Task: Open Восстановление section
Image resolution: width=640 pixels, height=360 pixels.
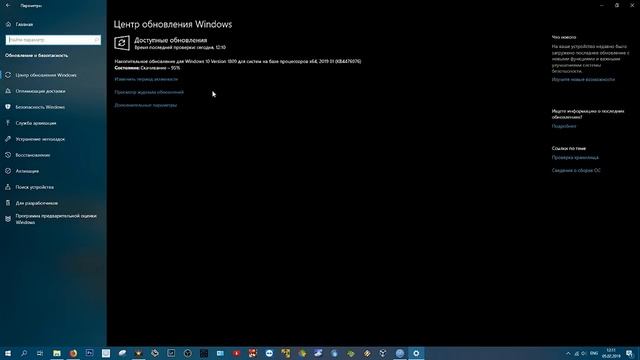Action: [53, 155]
